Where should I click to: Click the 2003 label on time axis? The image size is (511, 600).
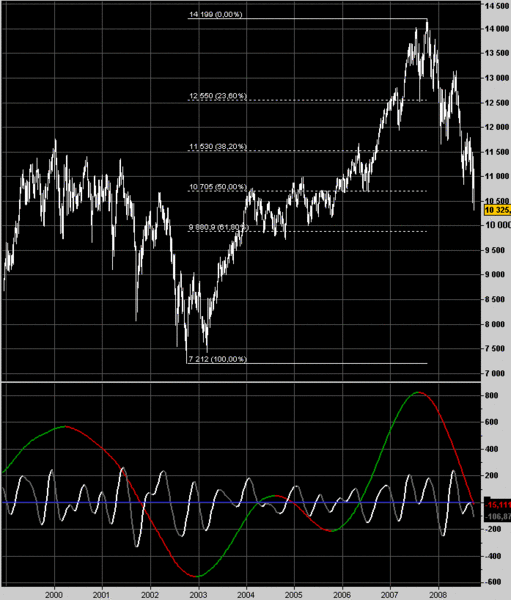(198, 595)
